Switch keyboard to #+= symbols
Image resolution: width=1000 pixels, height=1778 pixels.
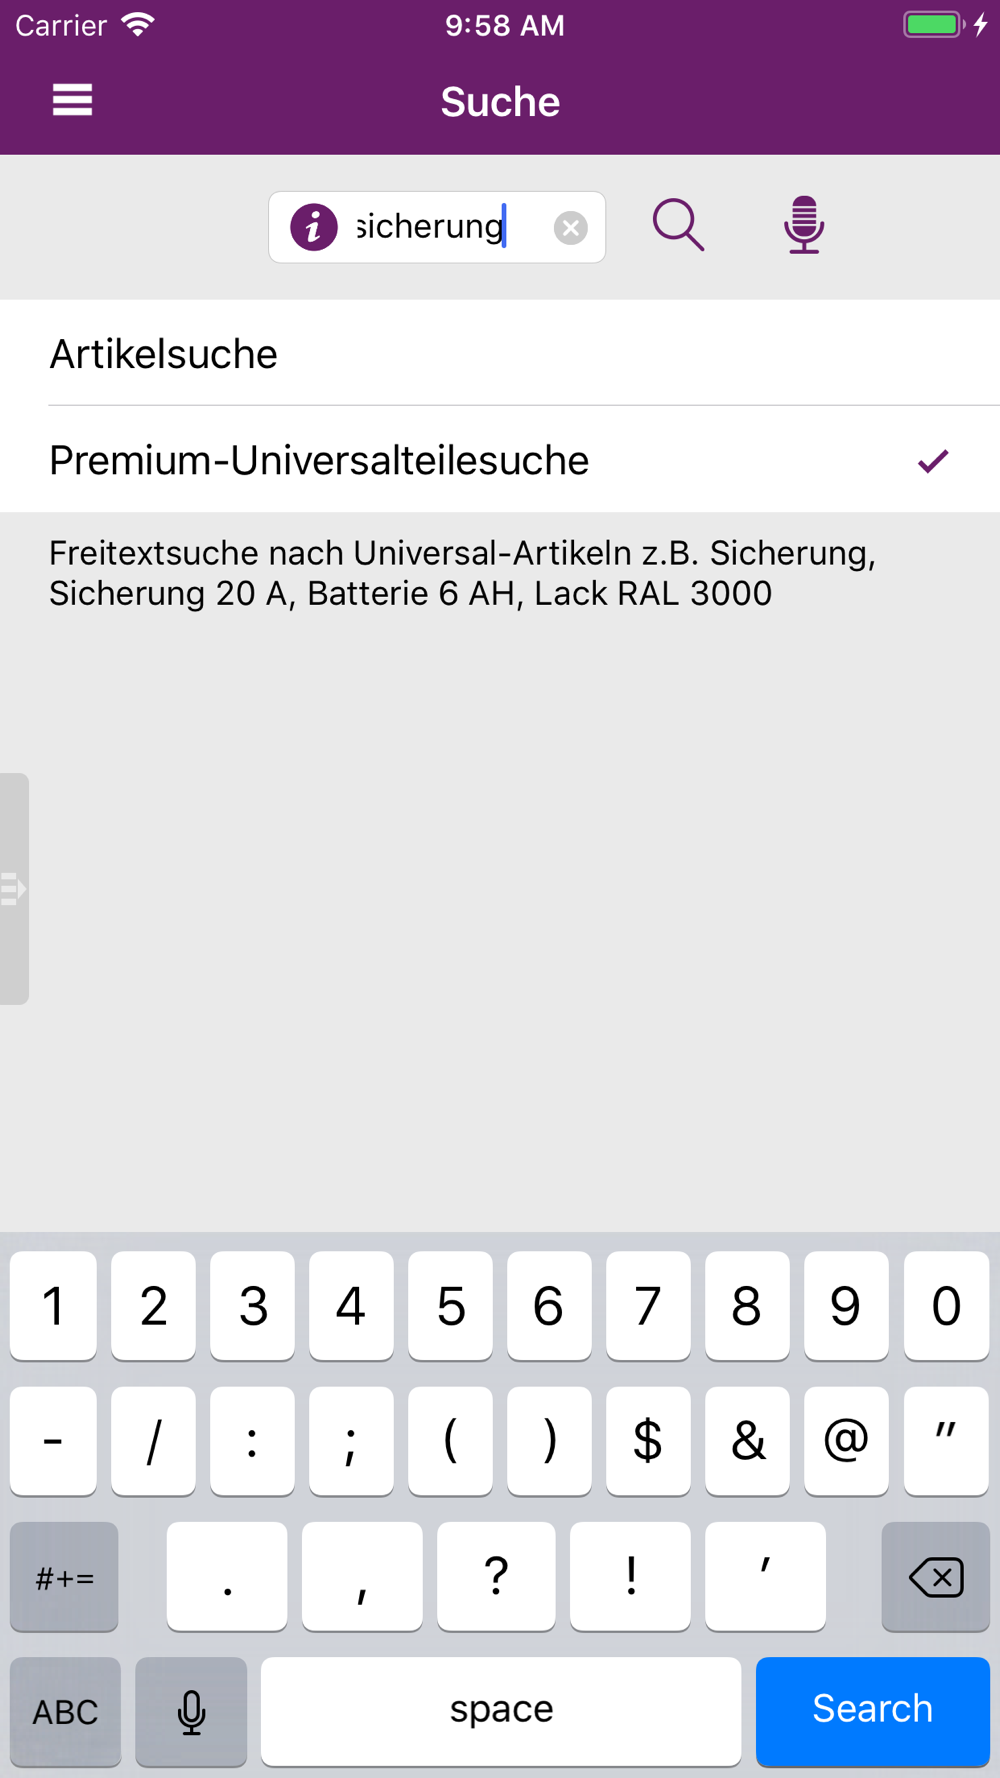click(x=64, y=1577)
